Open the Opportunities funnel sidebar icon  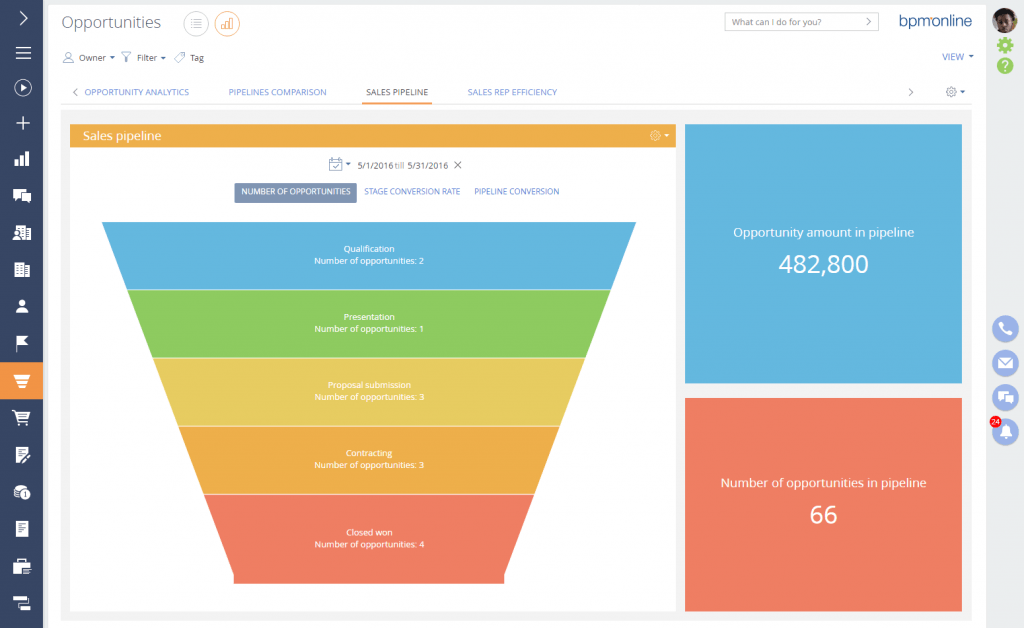coord(22,381)
